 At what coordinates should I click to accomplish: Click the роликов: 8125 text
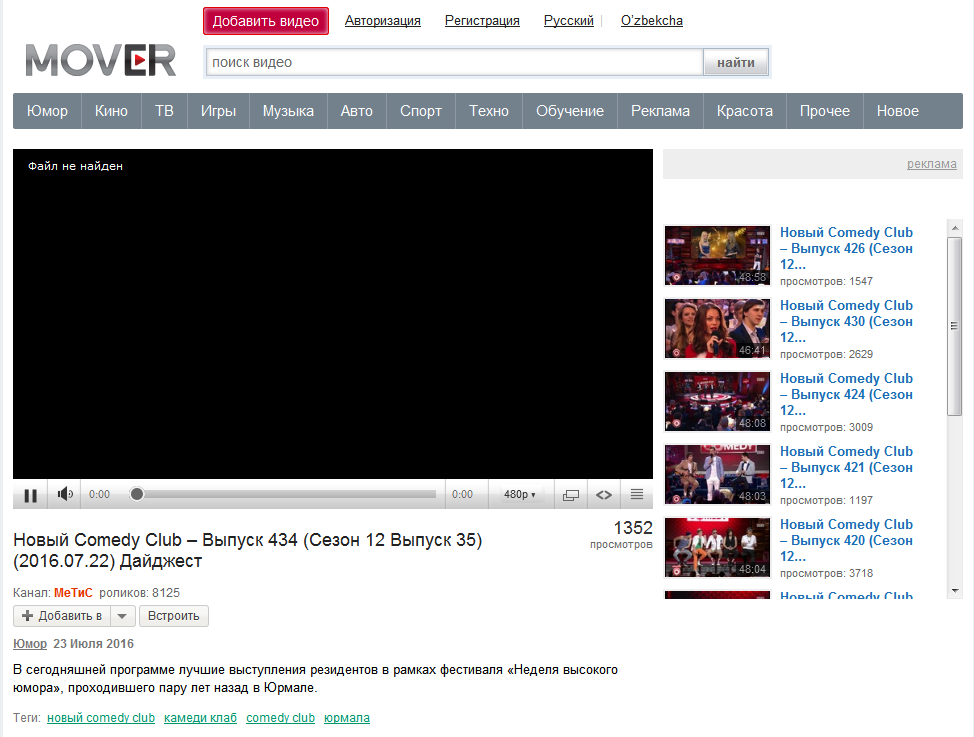pyautogui.click(x=139, y=593)
